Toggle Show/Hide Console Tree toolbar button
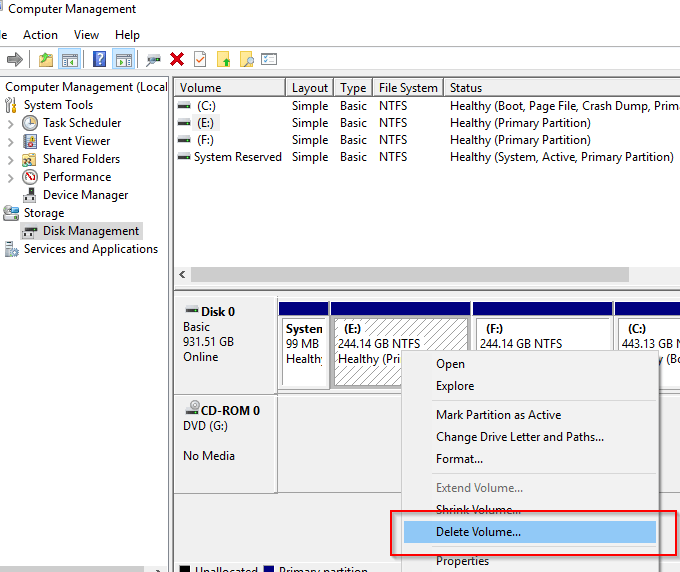This screenshot has width=680, height=572. point(69,60)
